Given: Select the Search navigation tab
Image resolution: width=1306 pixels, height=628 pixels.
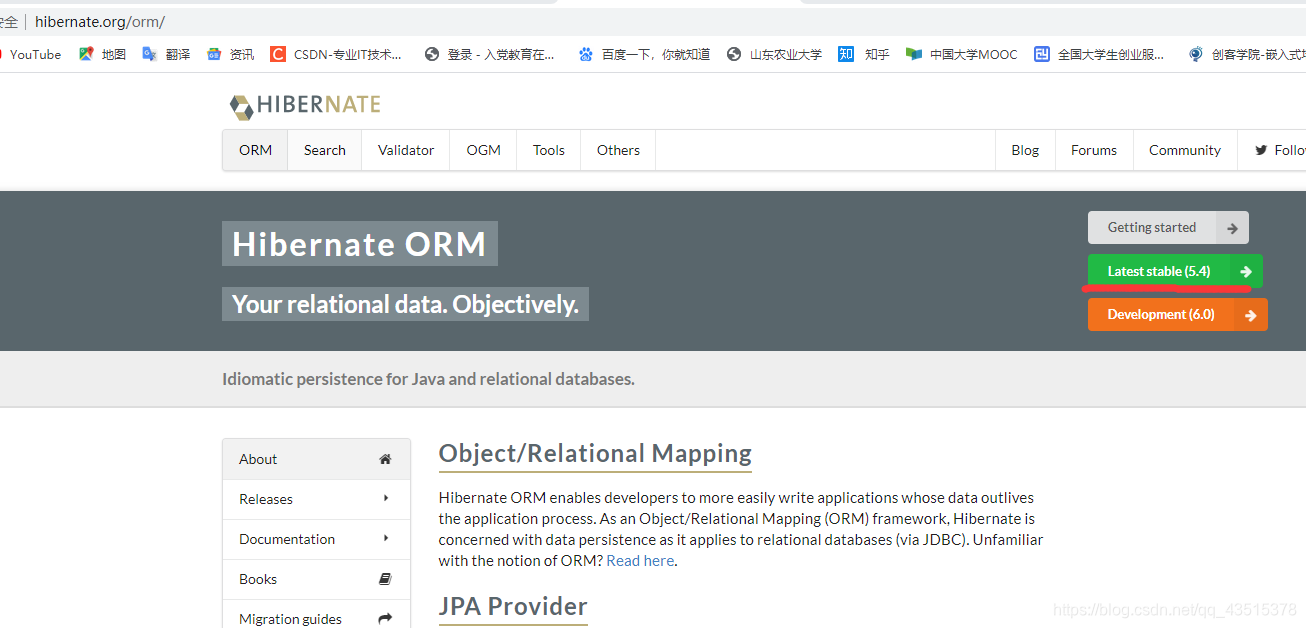Looking at the screenshot, I should coord(325,150).
